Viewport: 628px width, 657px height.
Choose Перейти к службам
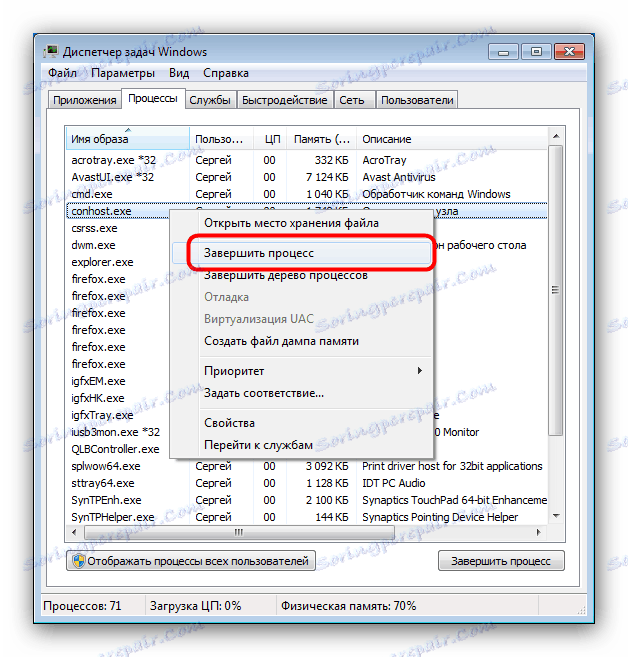[302, 445]
